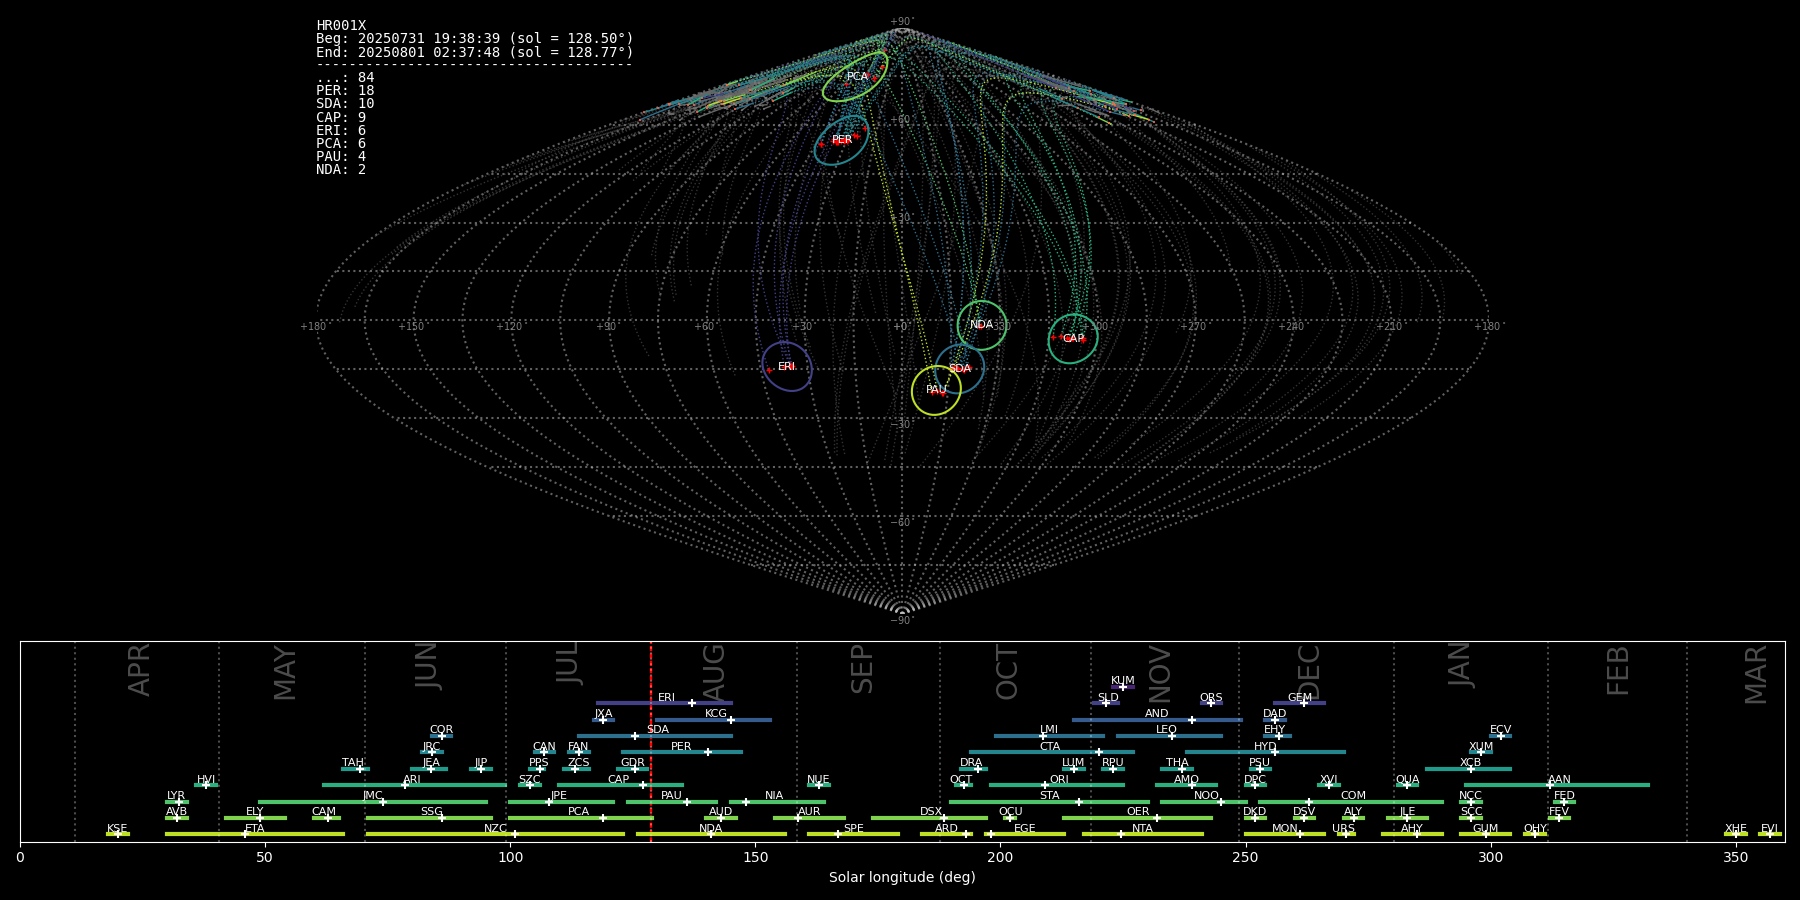The width and height of the screenshot is (1800, 900).
Task: Click the JXA shower label in timeline
Action: tap(603, 713)
